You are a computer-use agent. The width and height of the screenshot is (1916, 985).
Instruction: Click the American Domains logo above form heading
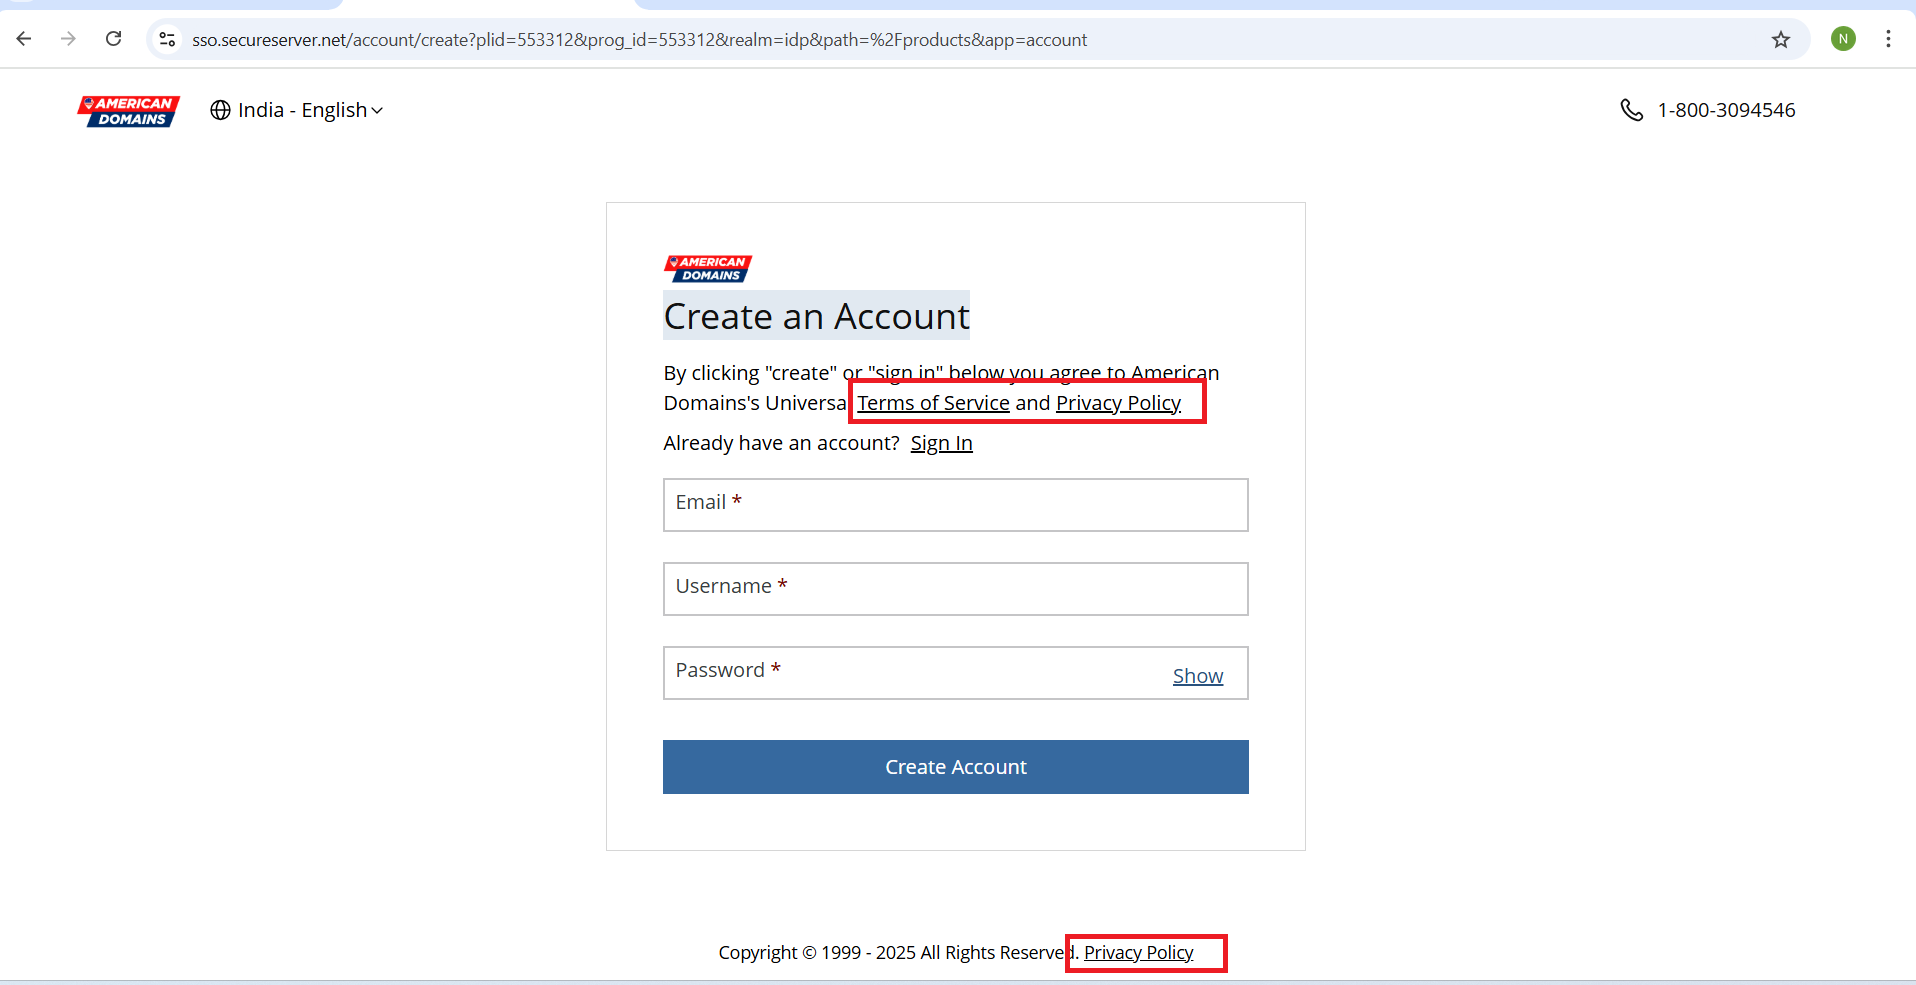tap(707, 268)
